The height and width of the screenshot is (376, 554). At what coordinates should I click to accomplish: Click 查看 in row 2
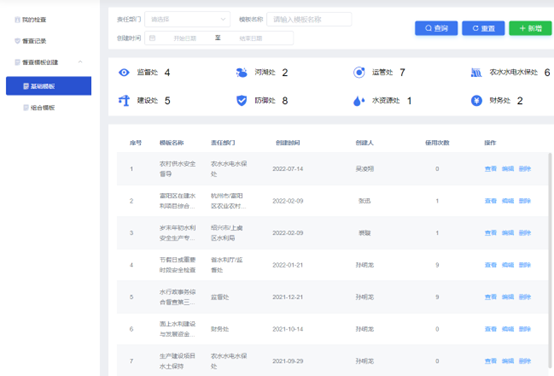(490, 201)
